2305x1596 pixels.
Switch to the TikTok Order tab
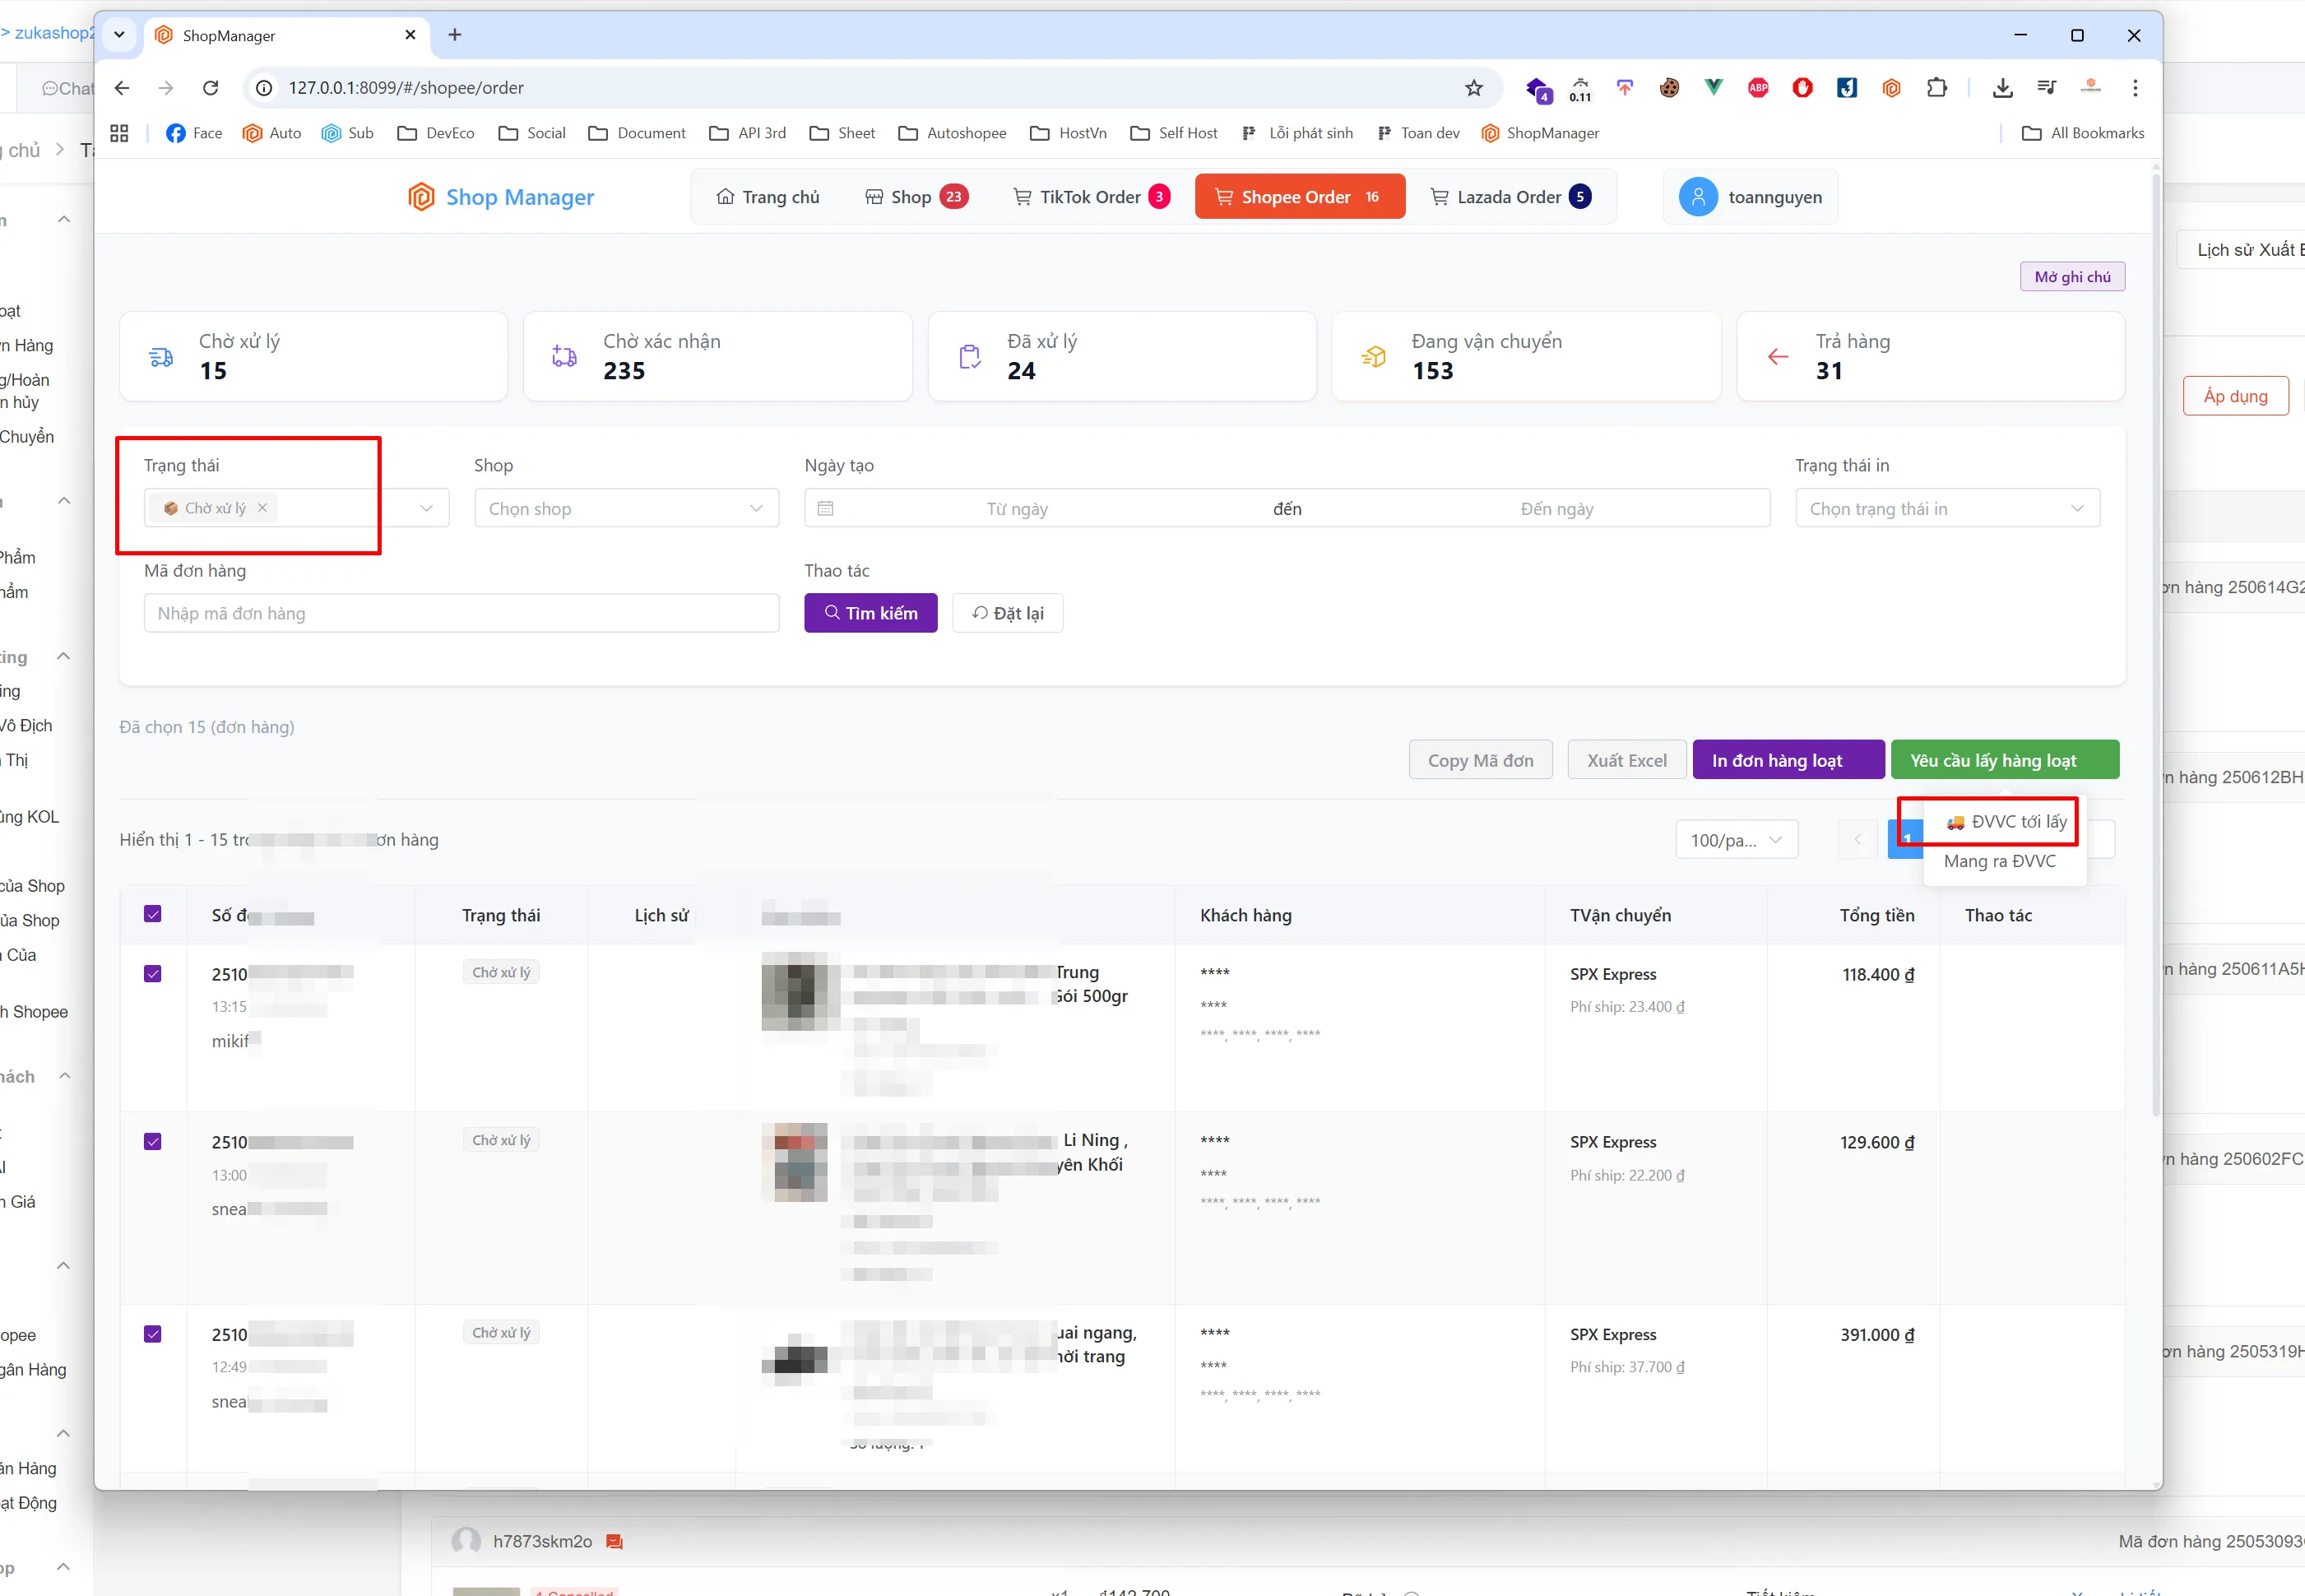[x=1091, y=197]
